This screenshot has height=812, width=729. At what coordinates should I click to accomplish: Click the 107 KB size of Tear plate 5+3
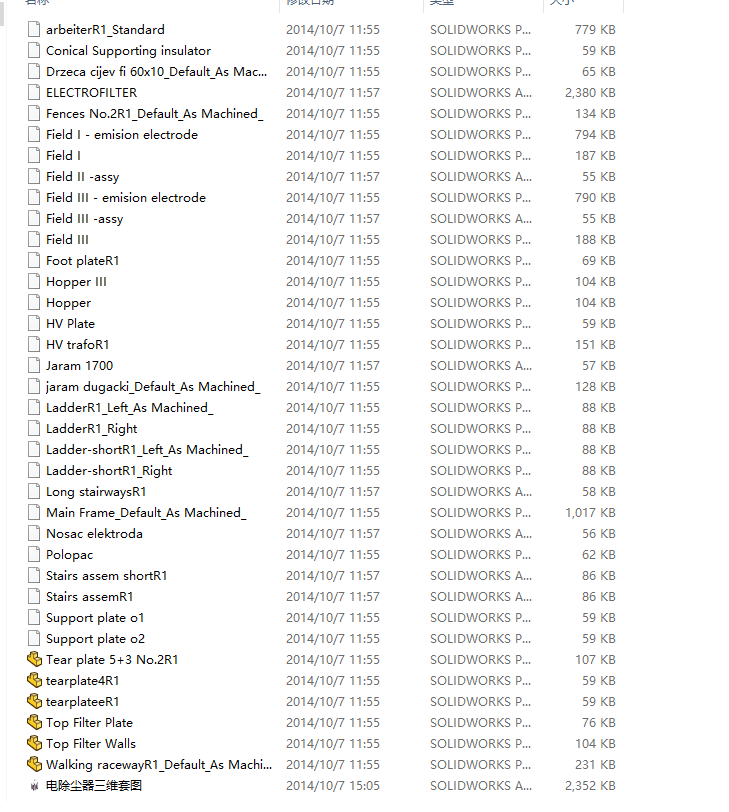[x=595, y=660]
